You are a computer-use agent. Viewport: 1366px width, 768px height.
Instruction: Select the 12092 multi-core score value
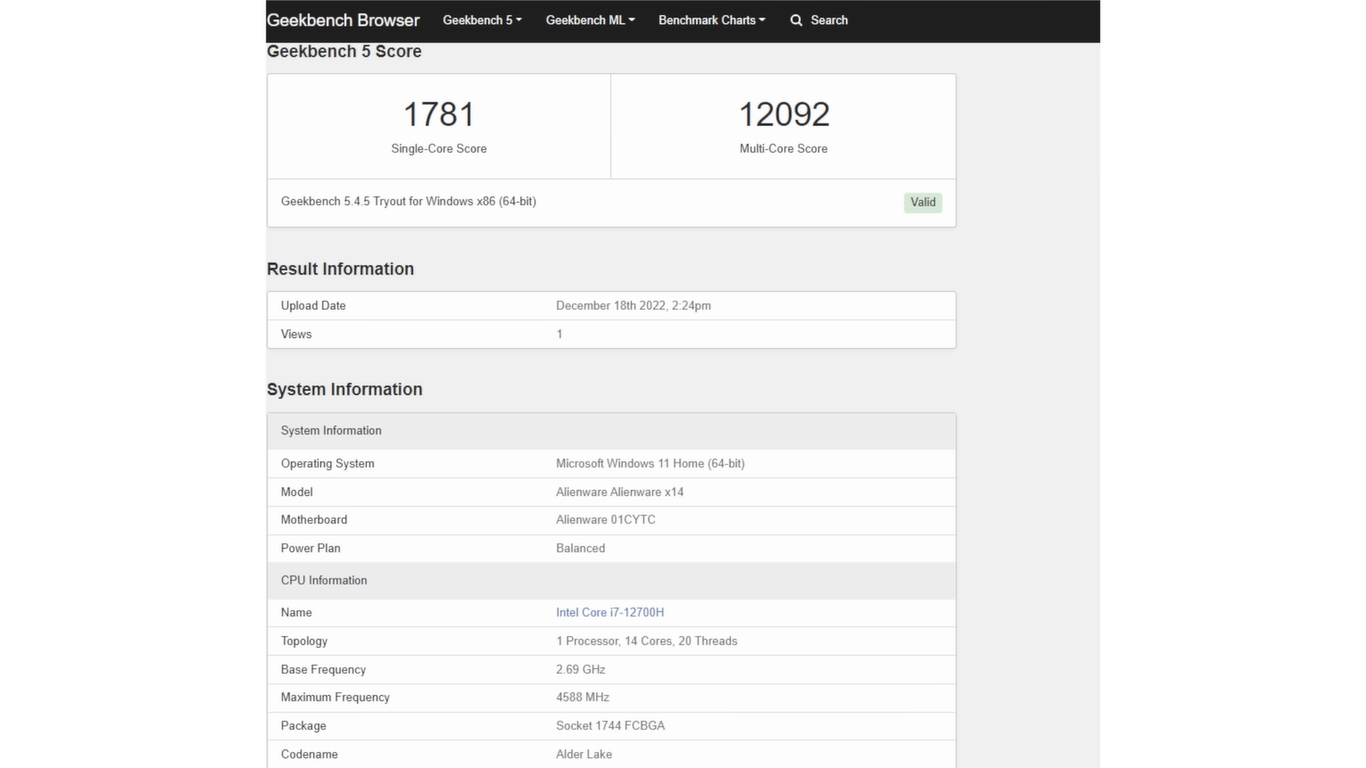pos(784,114)
